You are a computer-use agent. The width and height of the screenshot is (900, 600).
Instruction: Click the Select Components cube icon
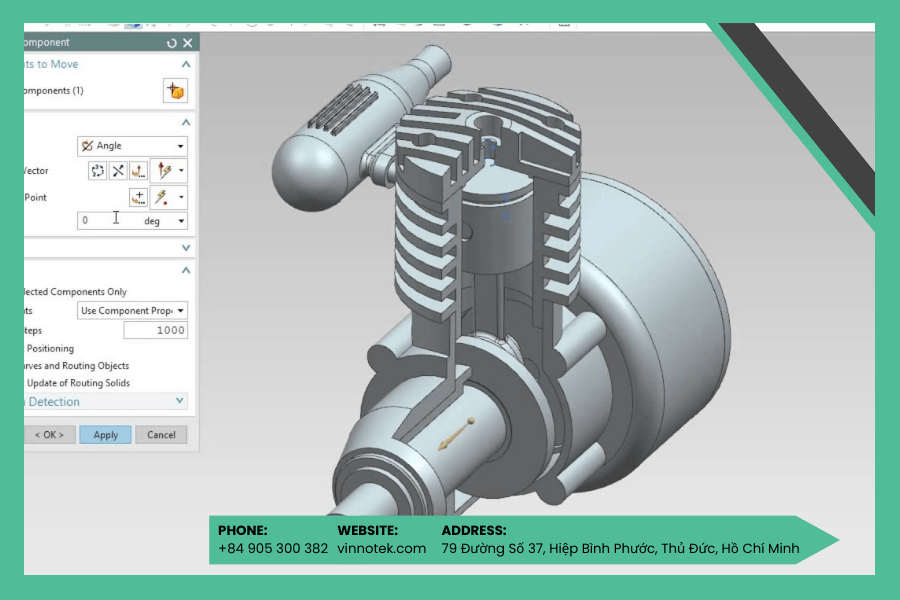pyautogui.click(x=175, y=91)
